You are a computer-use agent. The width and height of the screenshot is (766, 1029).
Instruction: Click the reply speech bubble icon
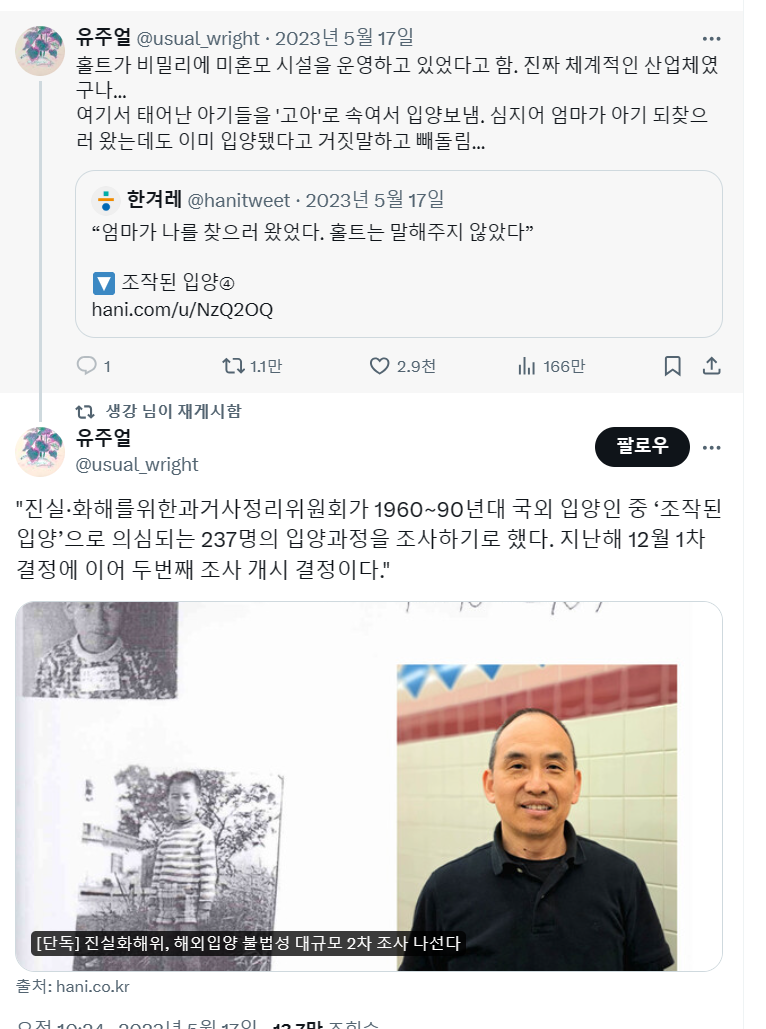pyautogui.click(x=87, y=366)
